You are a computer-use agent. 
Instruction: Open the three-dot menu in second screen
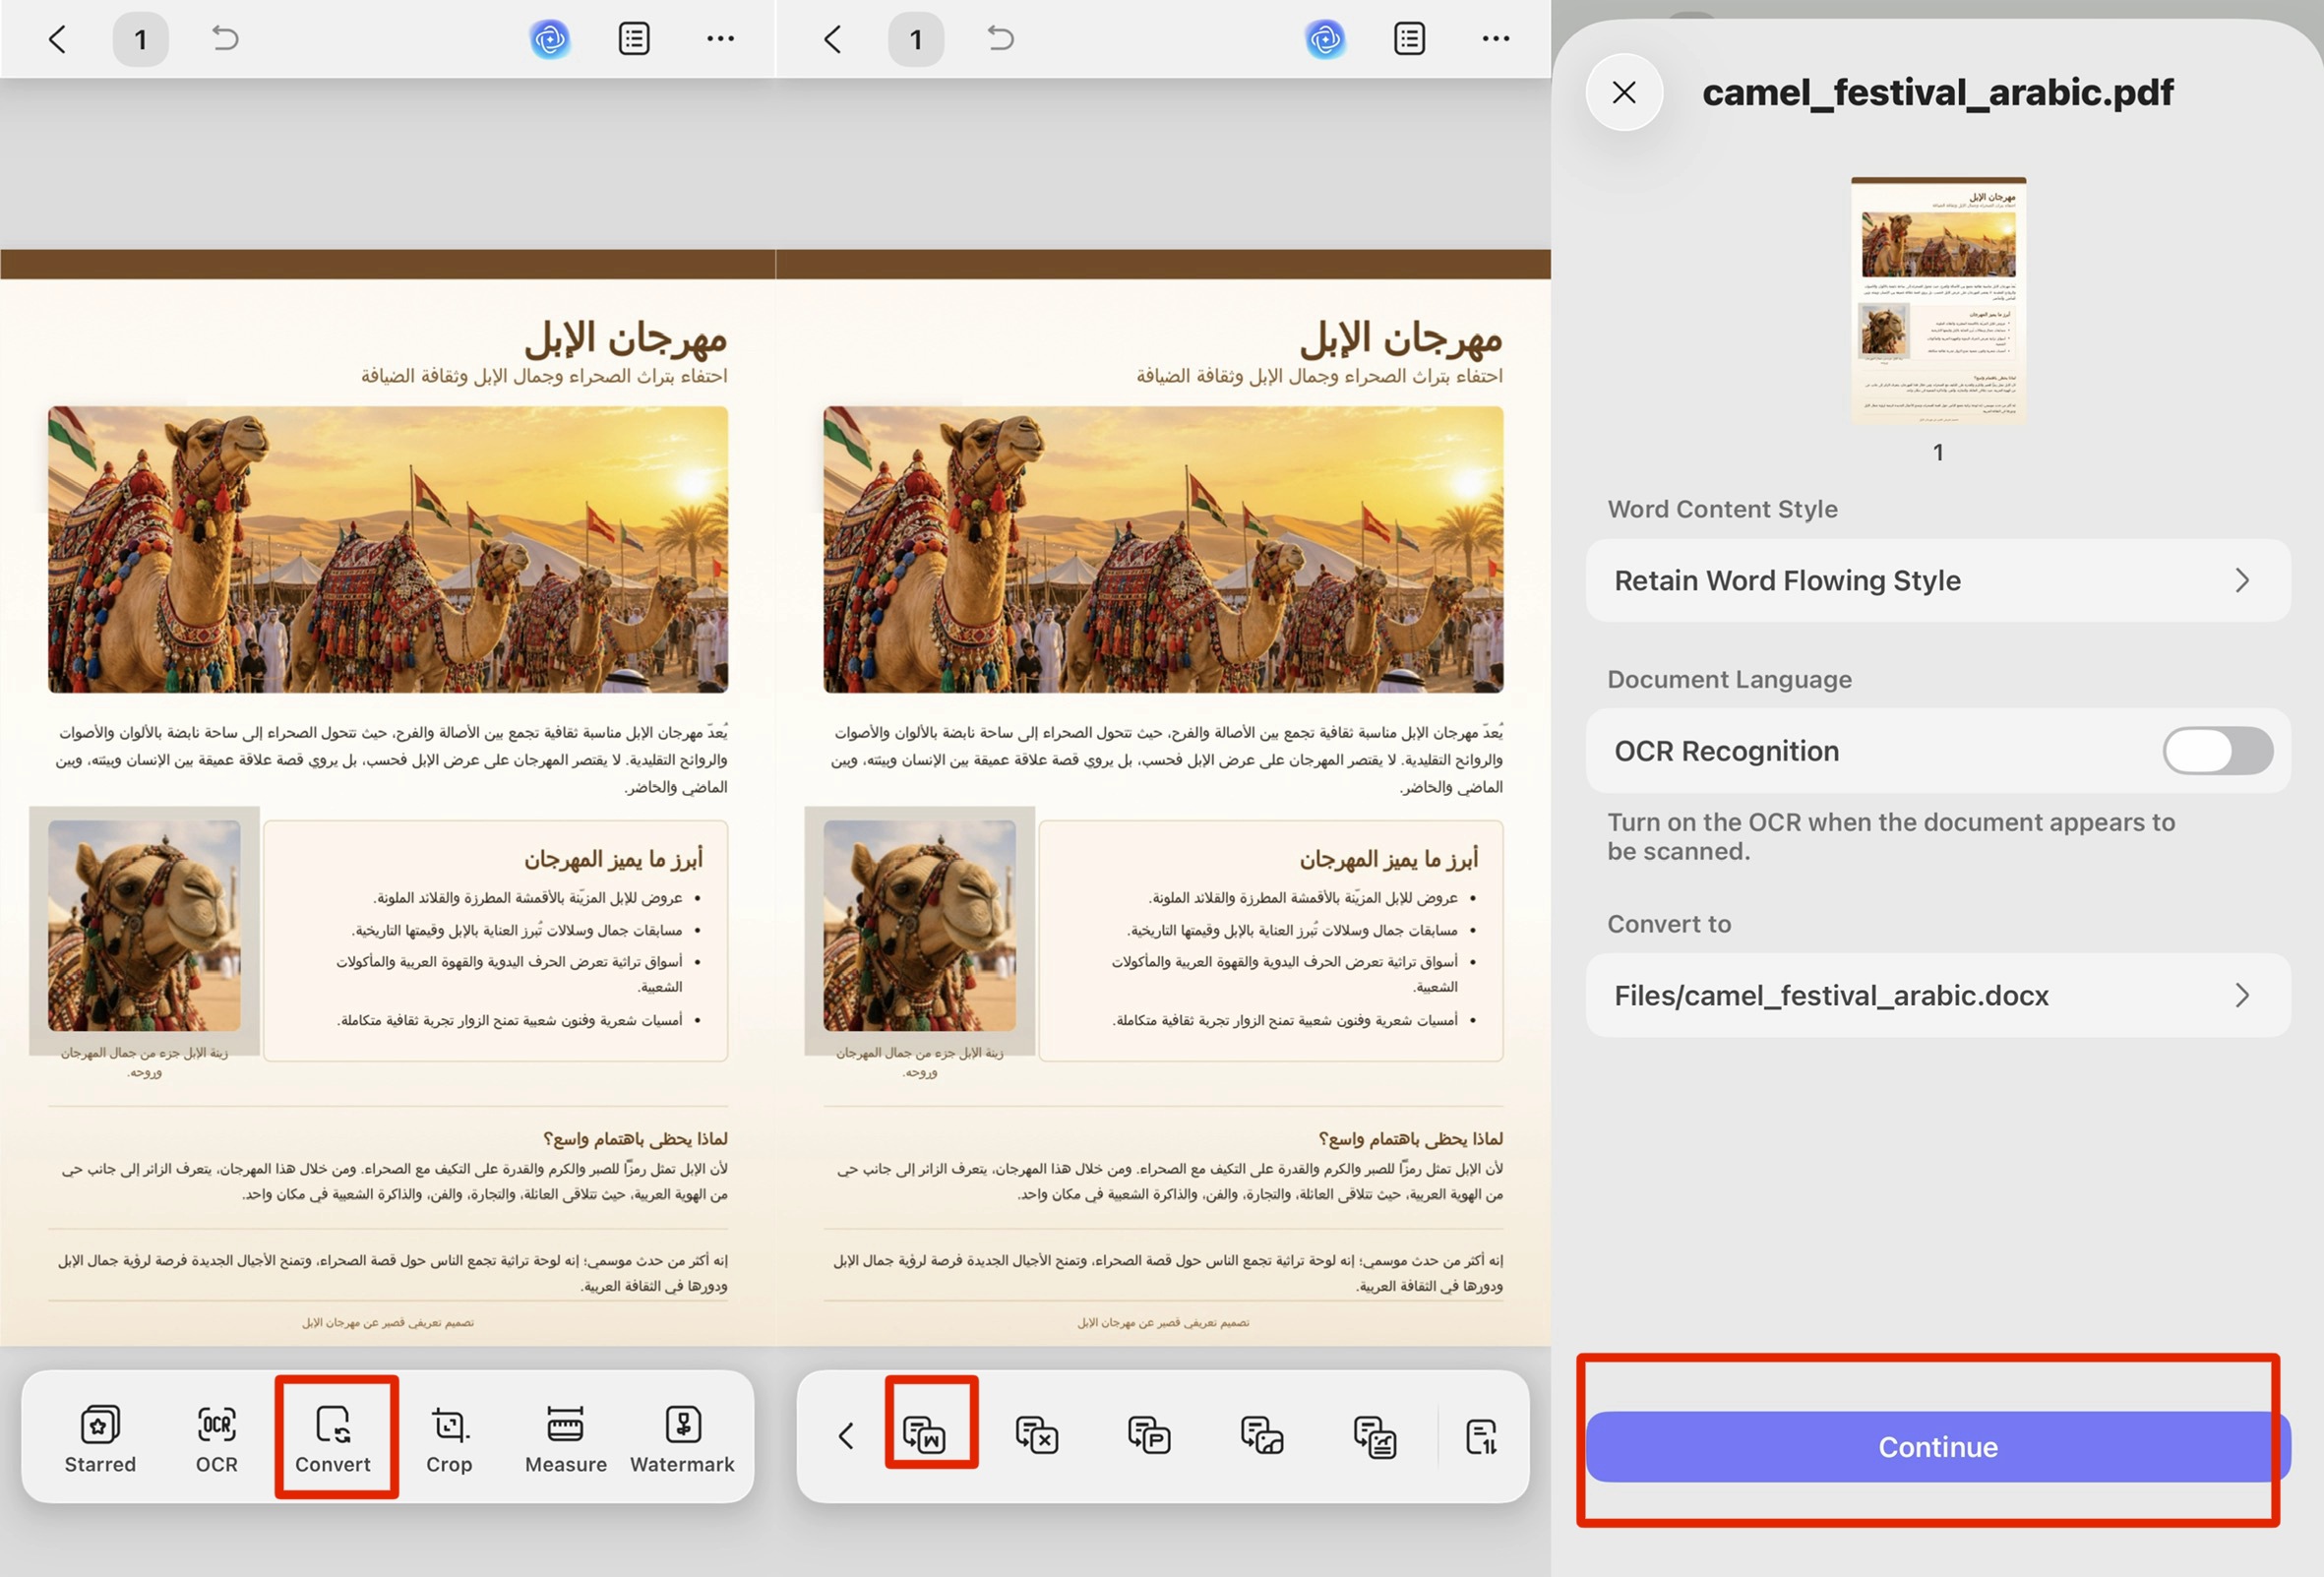point(1495,39)
